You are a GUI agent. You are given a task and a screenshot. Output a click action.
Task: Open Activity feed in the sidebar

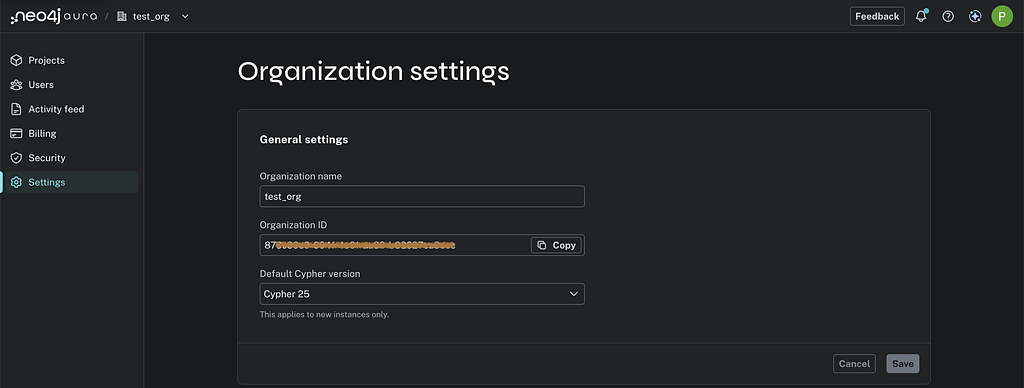[x=70, y=109]
